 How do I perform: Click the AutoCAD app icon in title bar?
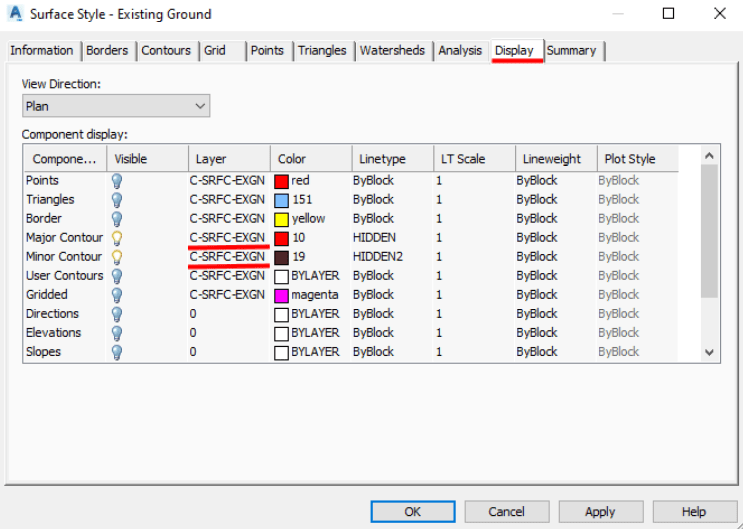[x=16, y=14]
